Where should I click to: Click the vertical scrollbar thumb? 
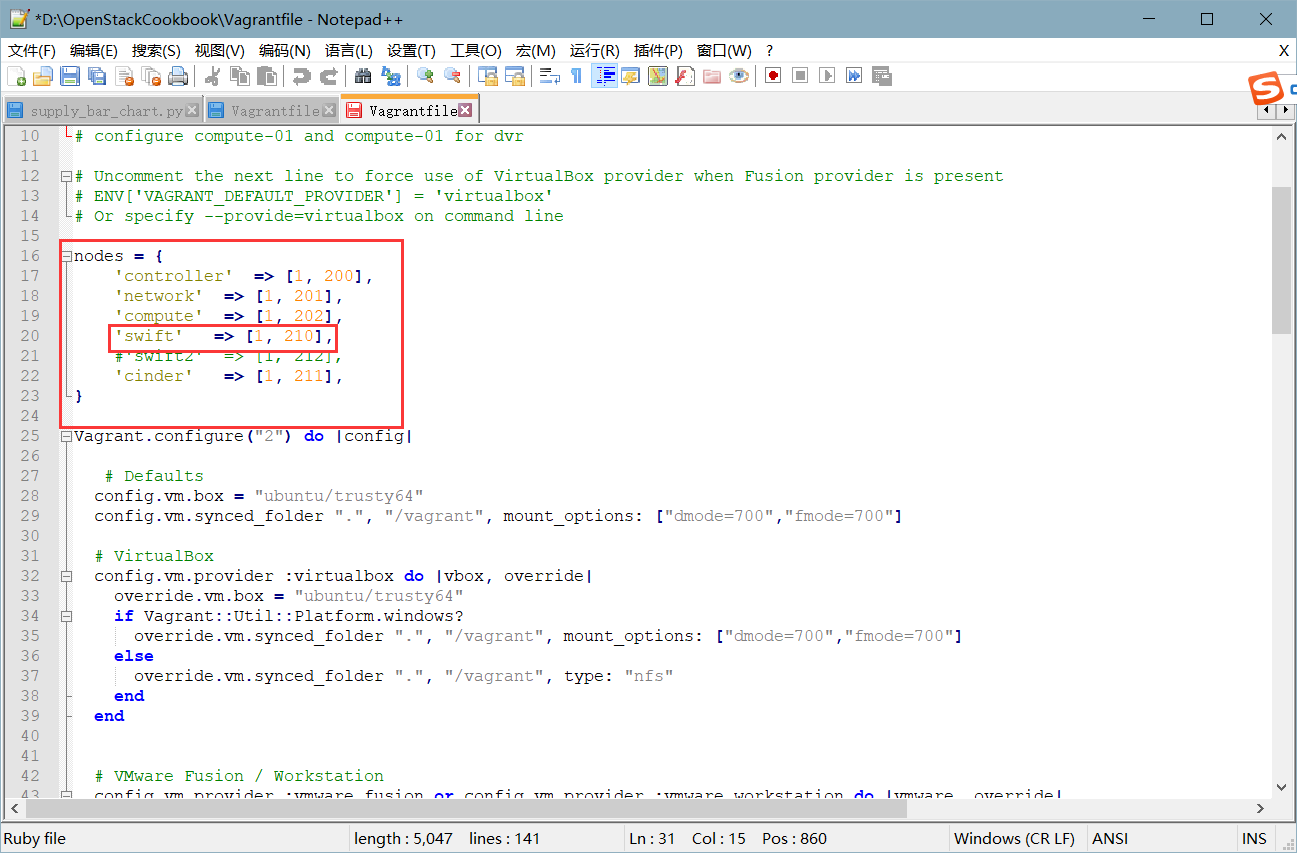point(1281,259)
